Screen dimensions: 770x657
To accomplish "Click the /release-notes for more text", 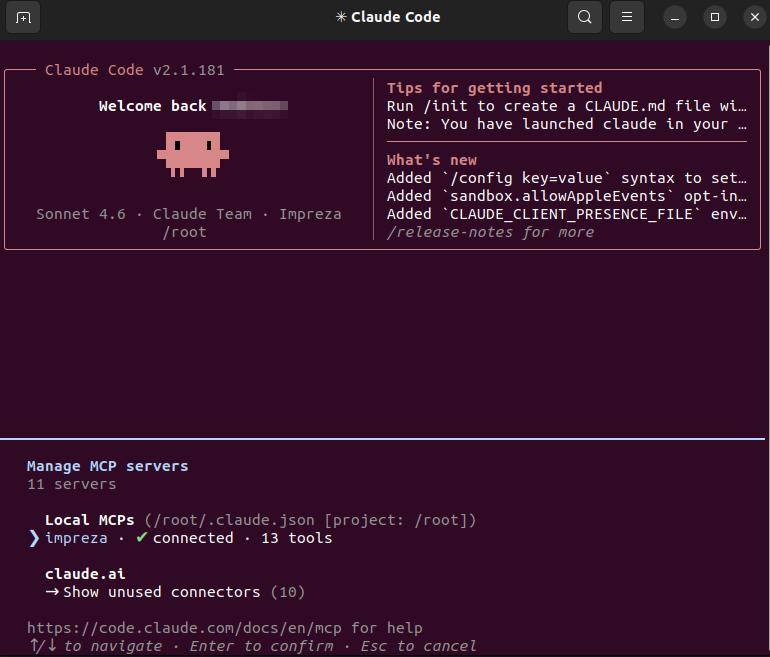I will click(491, 232).
